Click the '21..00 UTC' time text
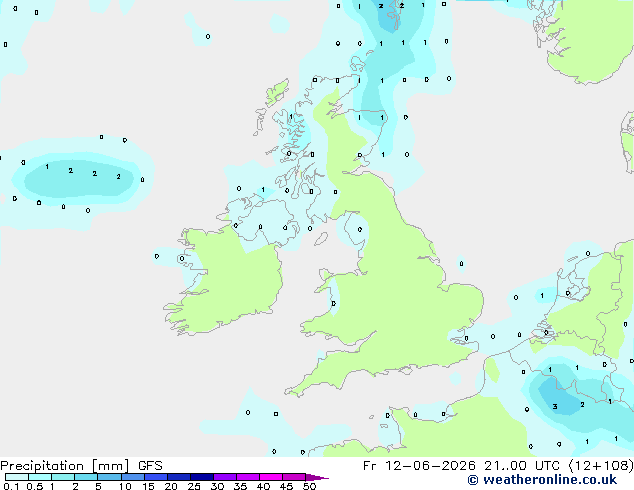634x490 pixels. click(522, 466)
